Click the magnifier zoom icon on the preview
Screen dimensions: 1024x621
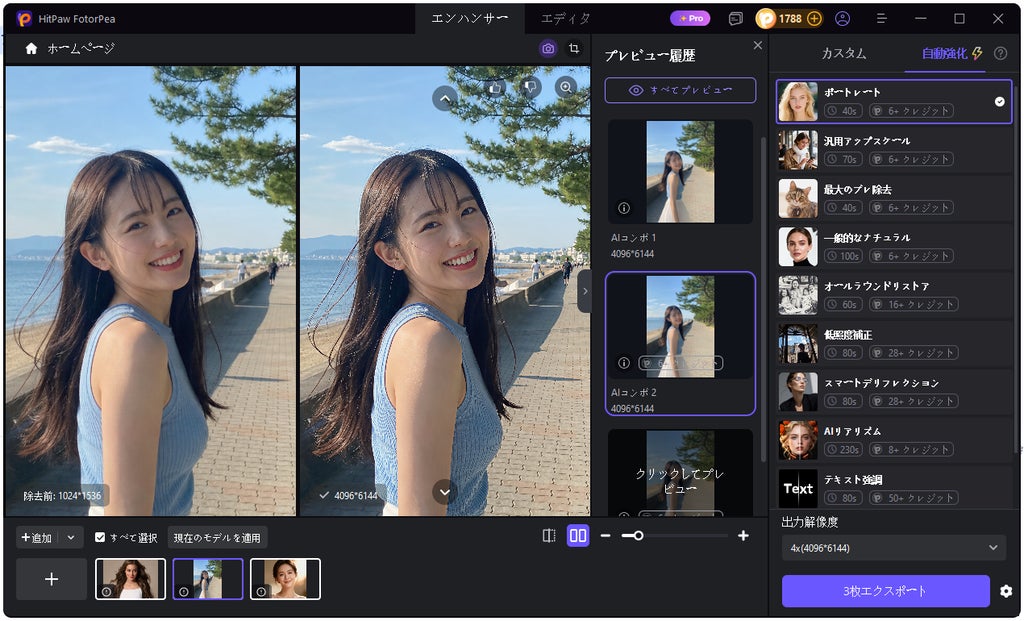pyautogui.click(x=566, y=88)
